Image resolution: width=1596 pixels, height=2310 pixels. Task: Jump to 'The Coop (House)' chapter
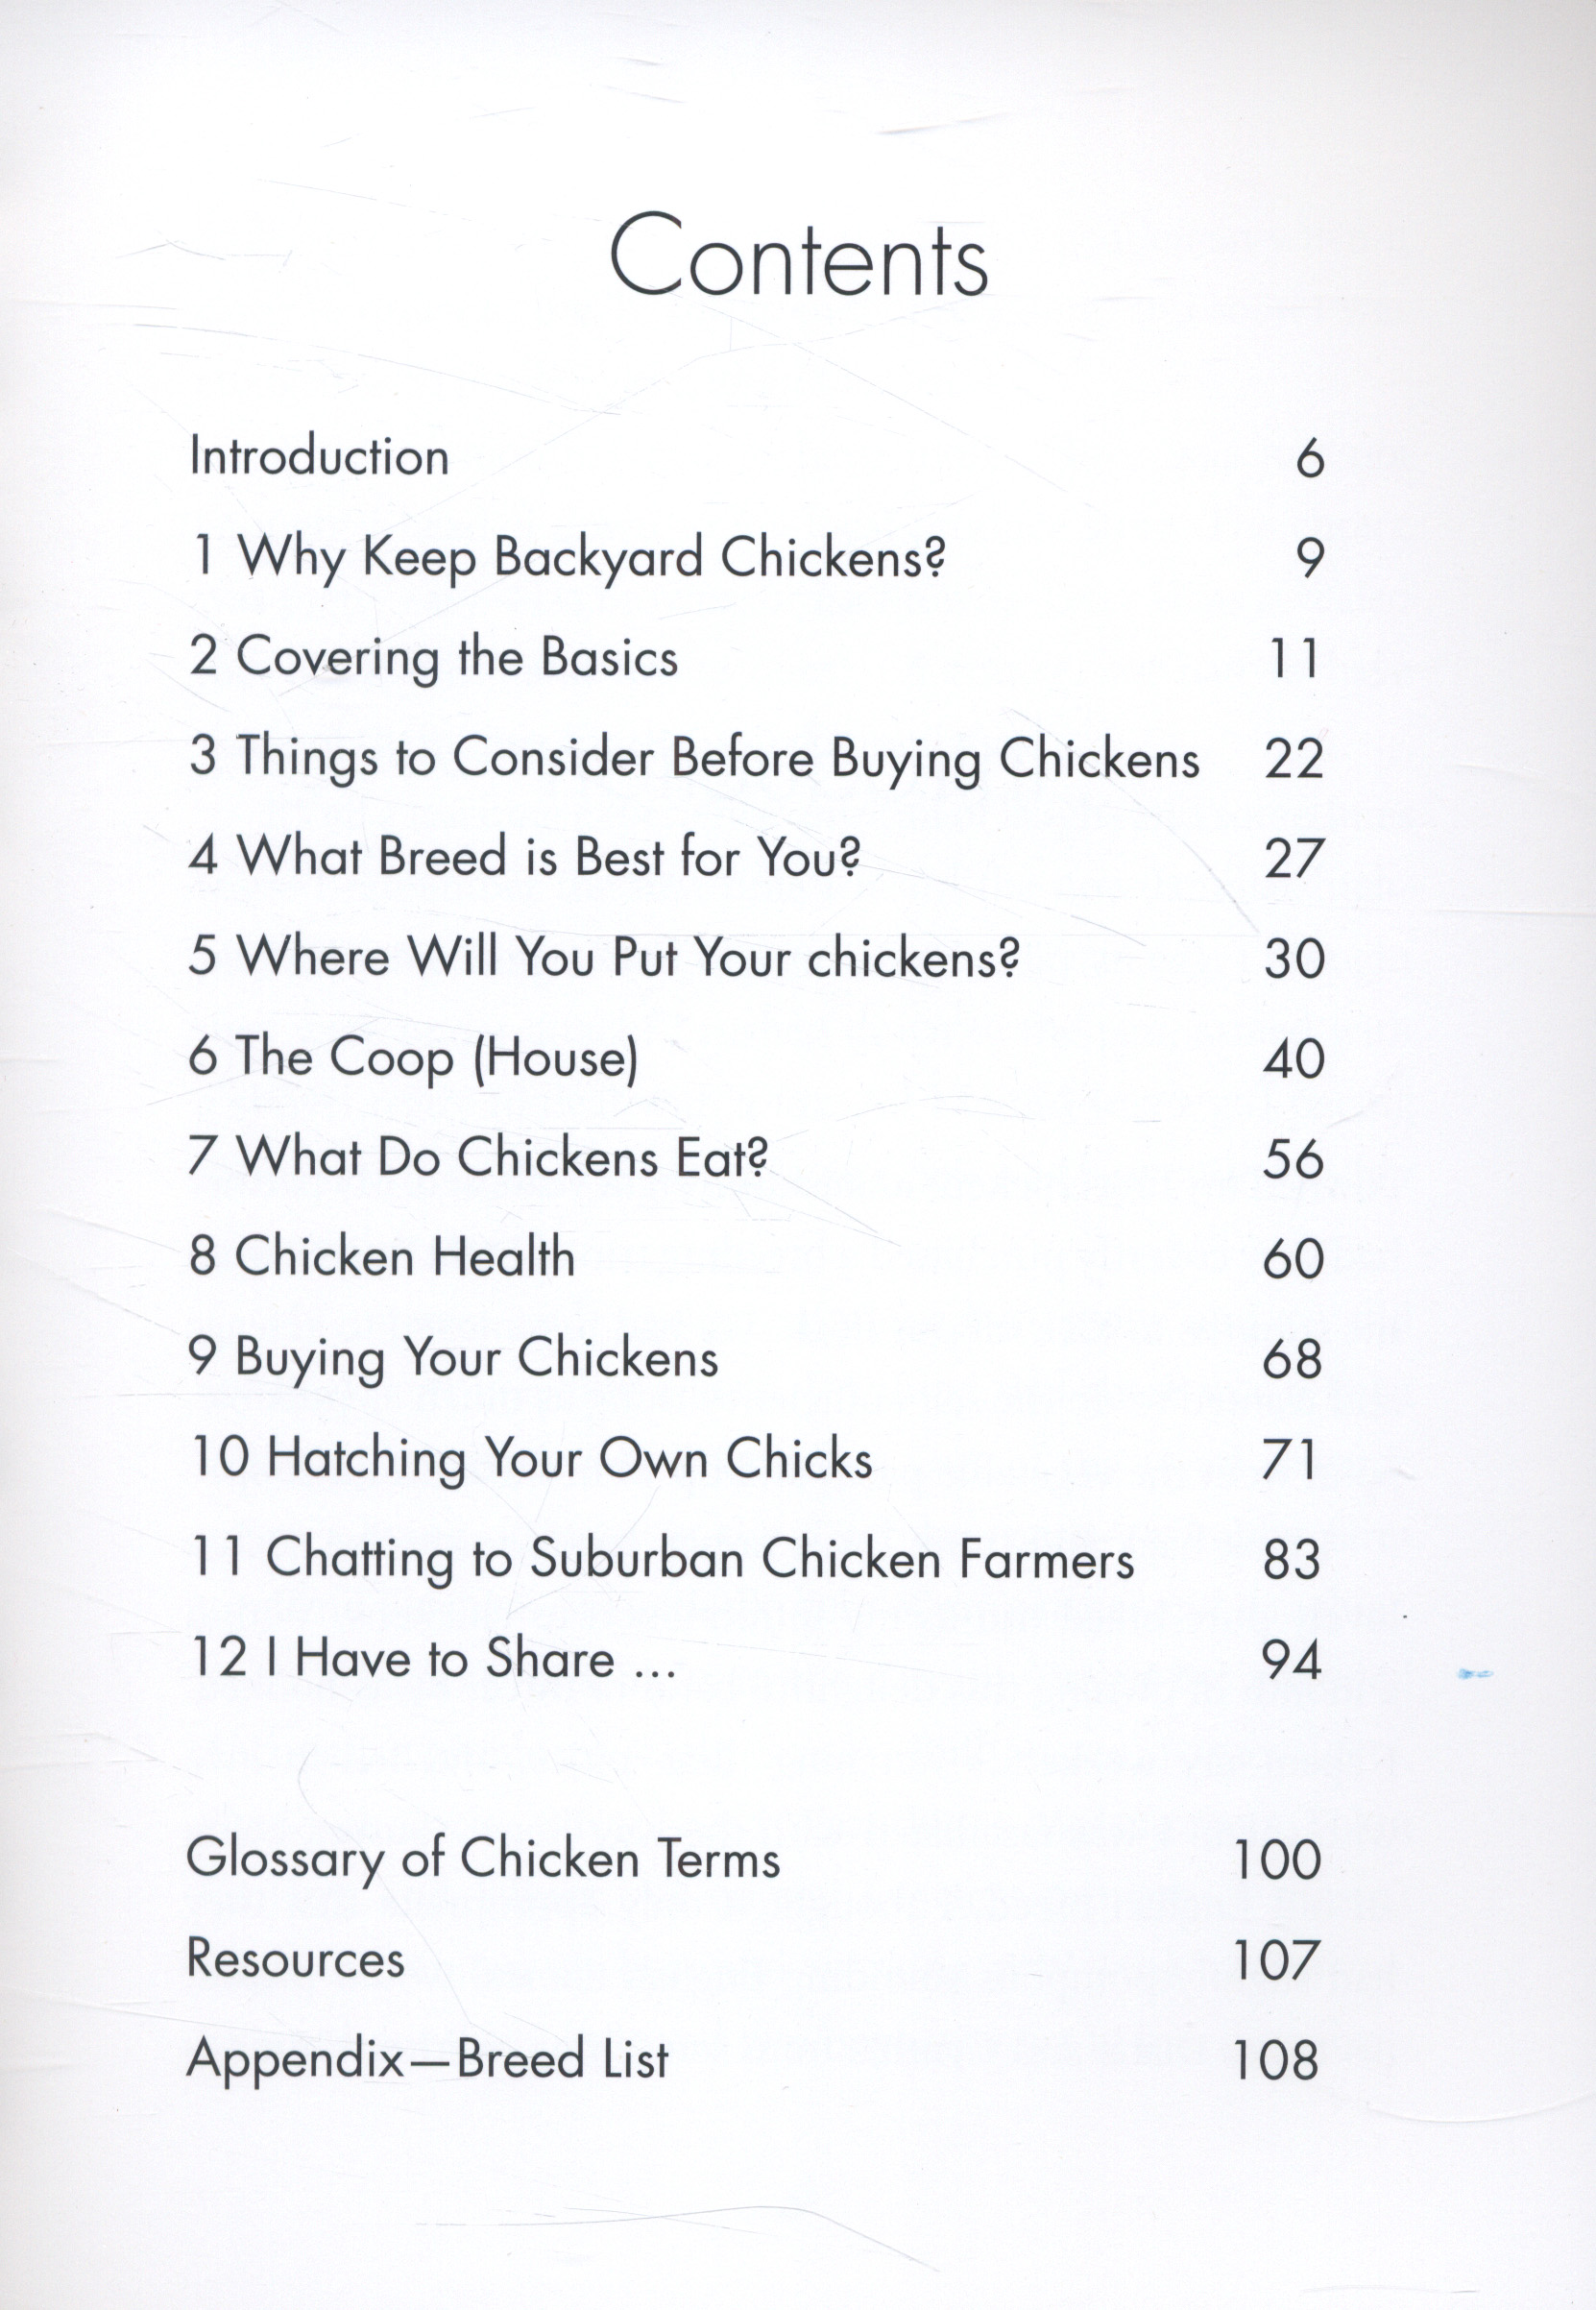pyautogui.click(x=413, y=1058)
